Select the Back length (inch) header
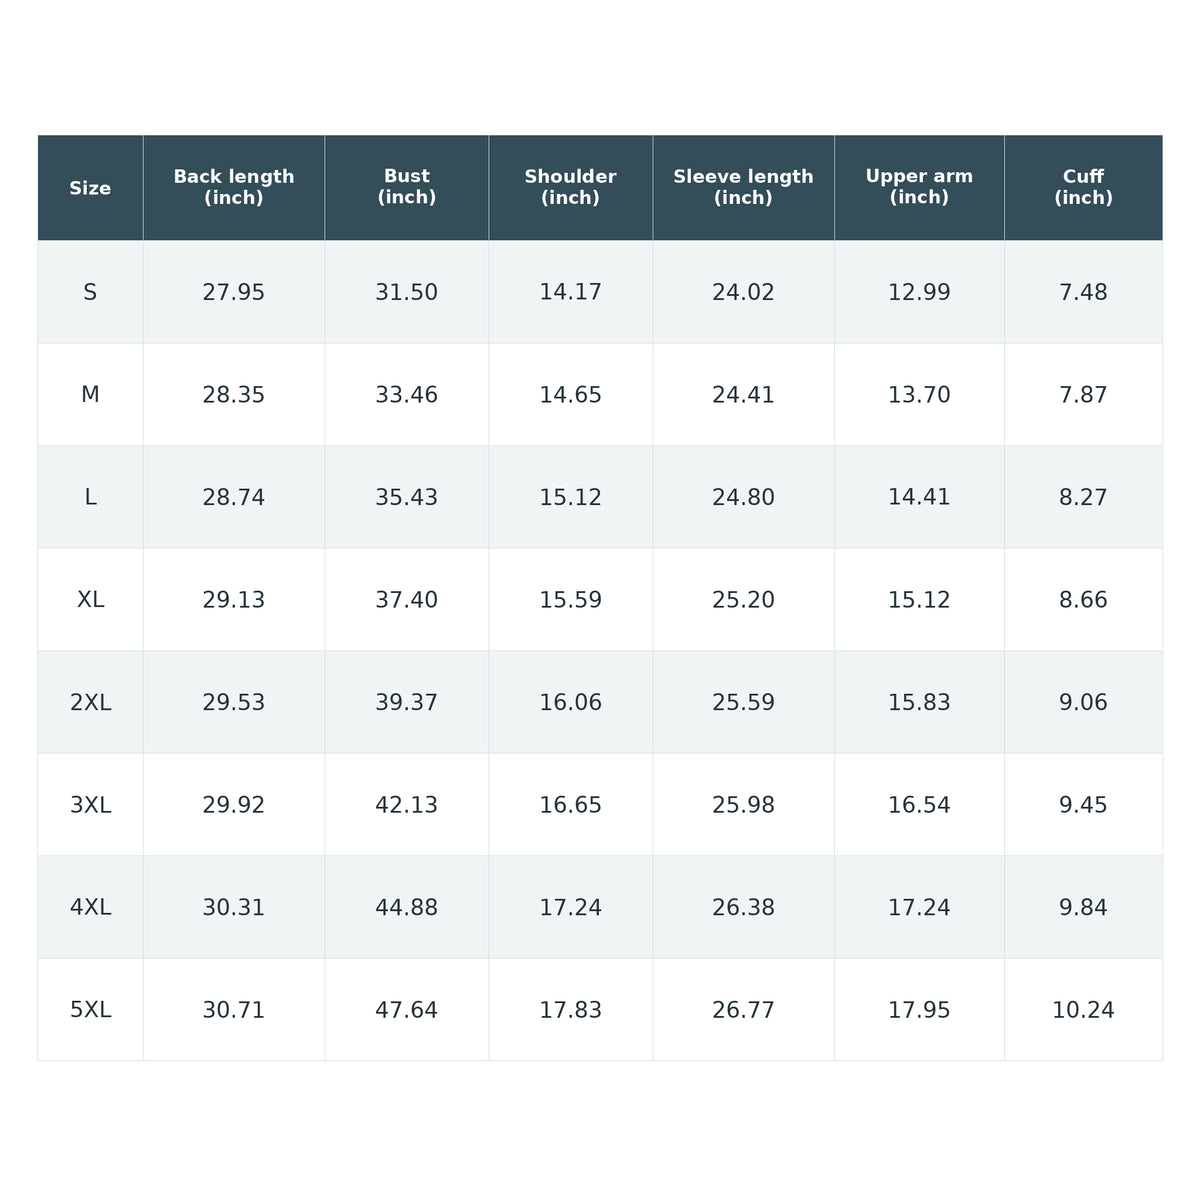 pos(234,188)
